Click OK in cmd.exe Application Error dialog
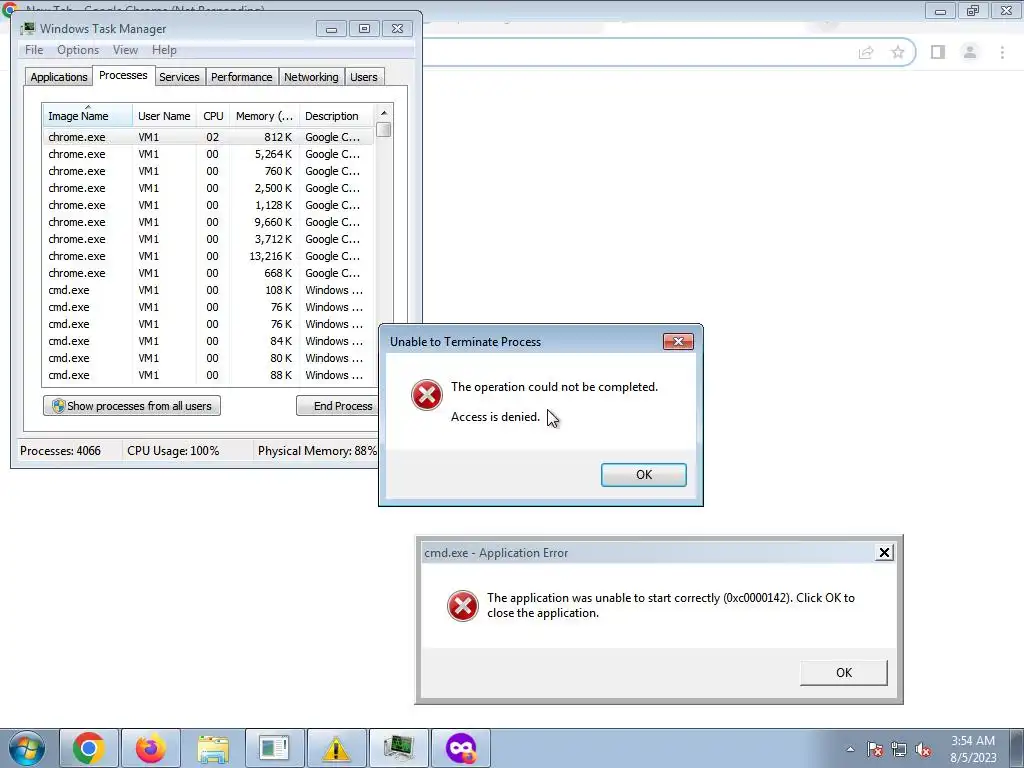 pyautogui.click(x=844, y=672)
